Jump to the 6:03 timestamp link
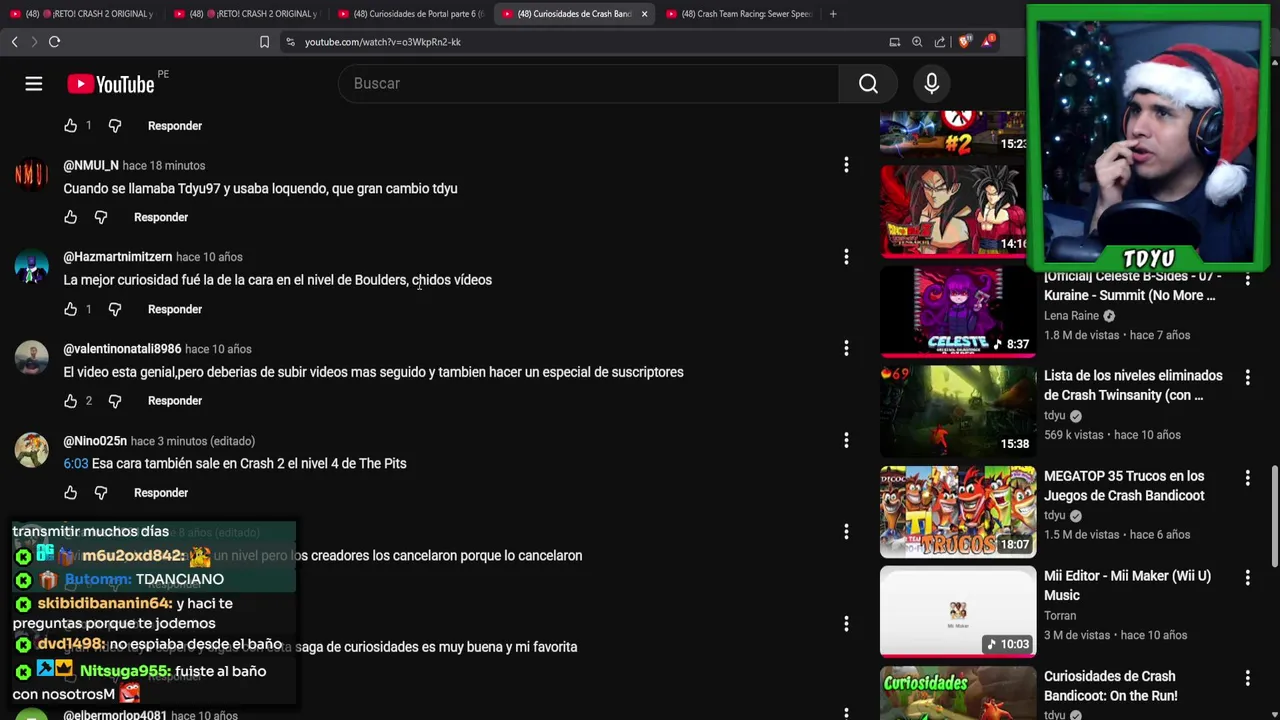Screen dimensions: 1280x720 coord(76,464)
